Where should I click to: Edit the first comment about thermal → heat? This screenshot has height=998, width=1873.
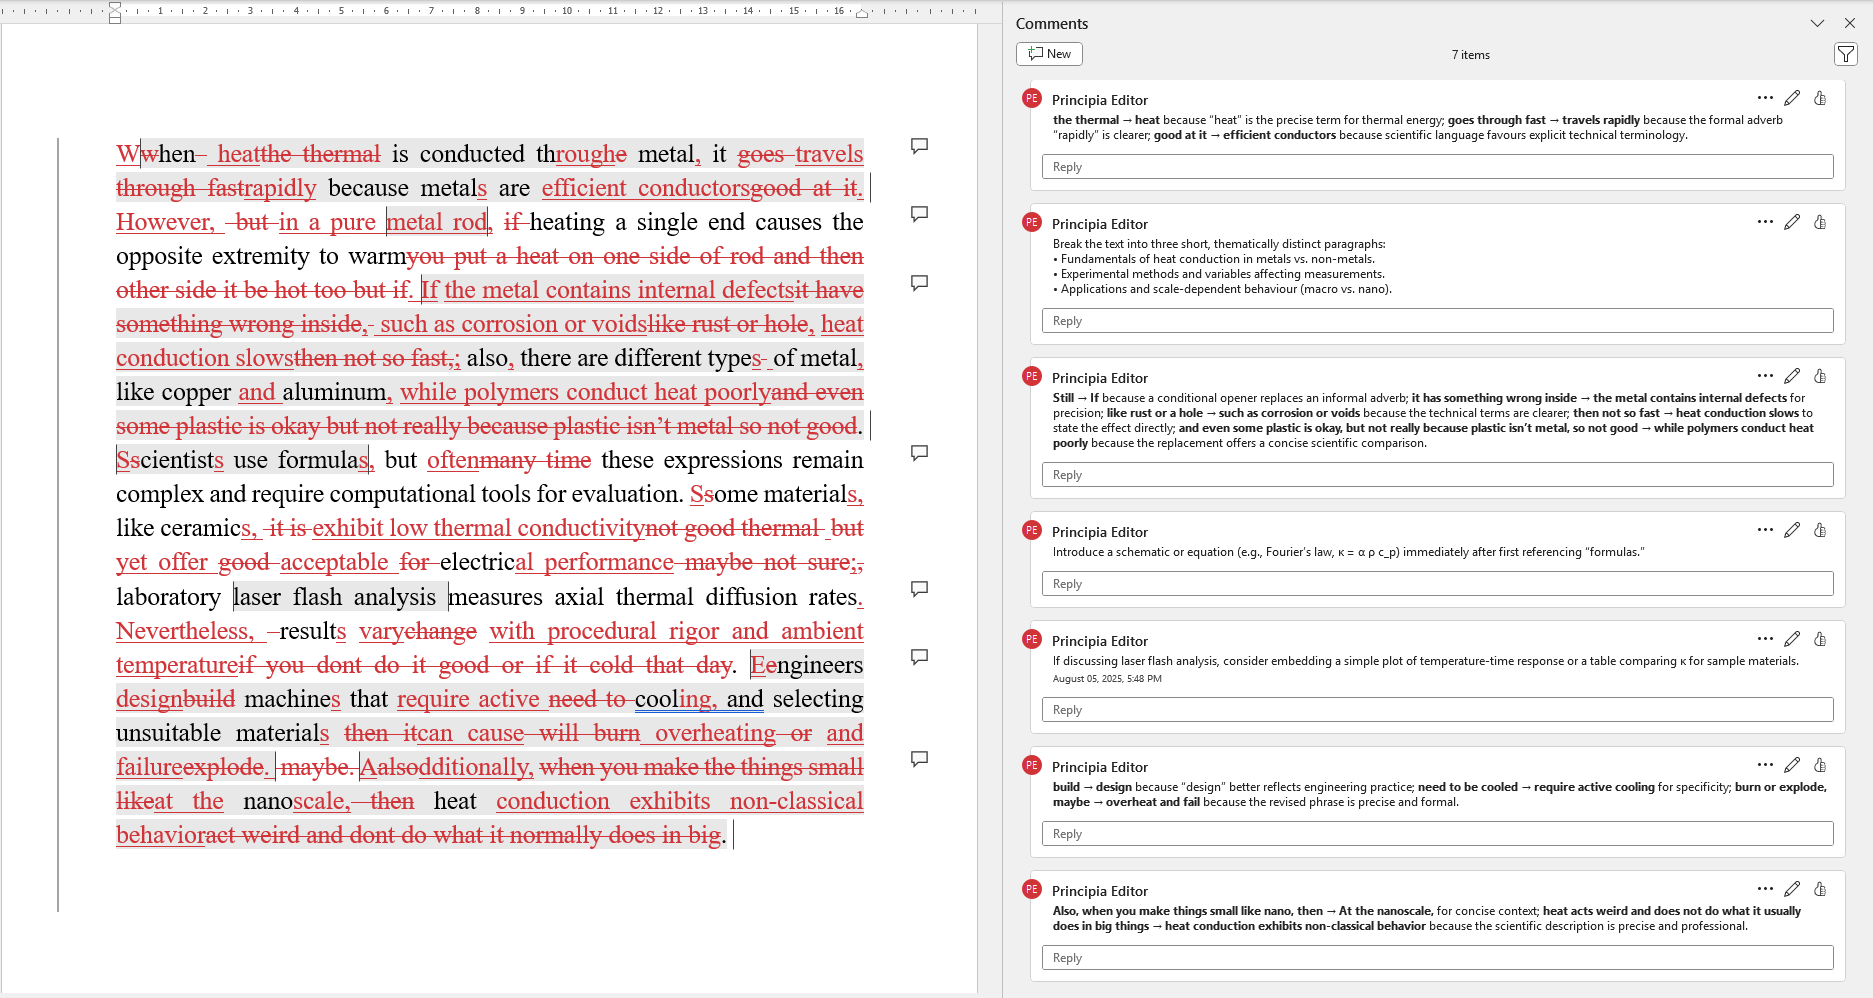coord(1792,98)
